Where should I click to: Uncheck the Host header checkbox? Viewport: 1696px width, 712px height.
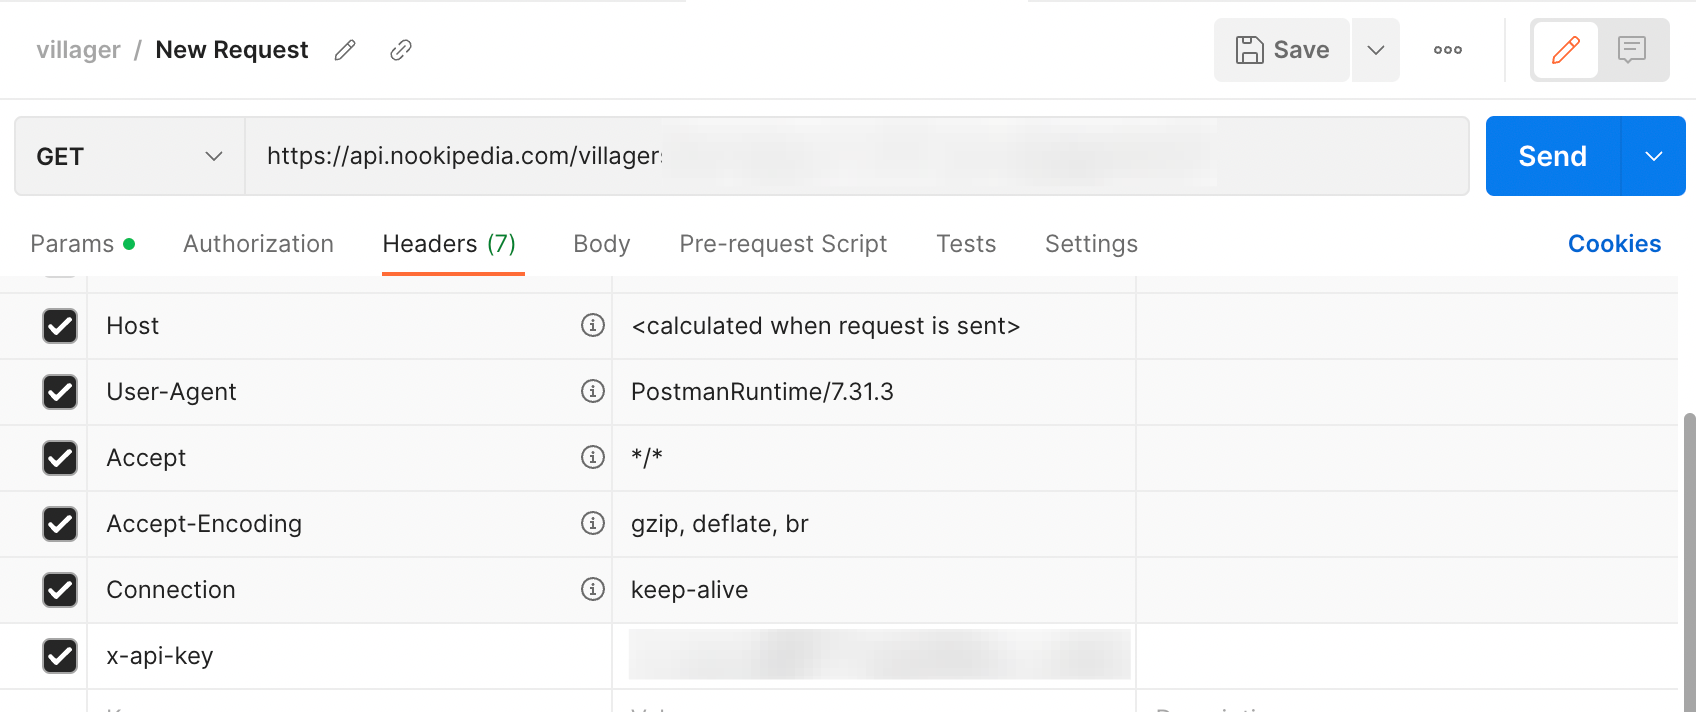click(x=60, y=326)
